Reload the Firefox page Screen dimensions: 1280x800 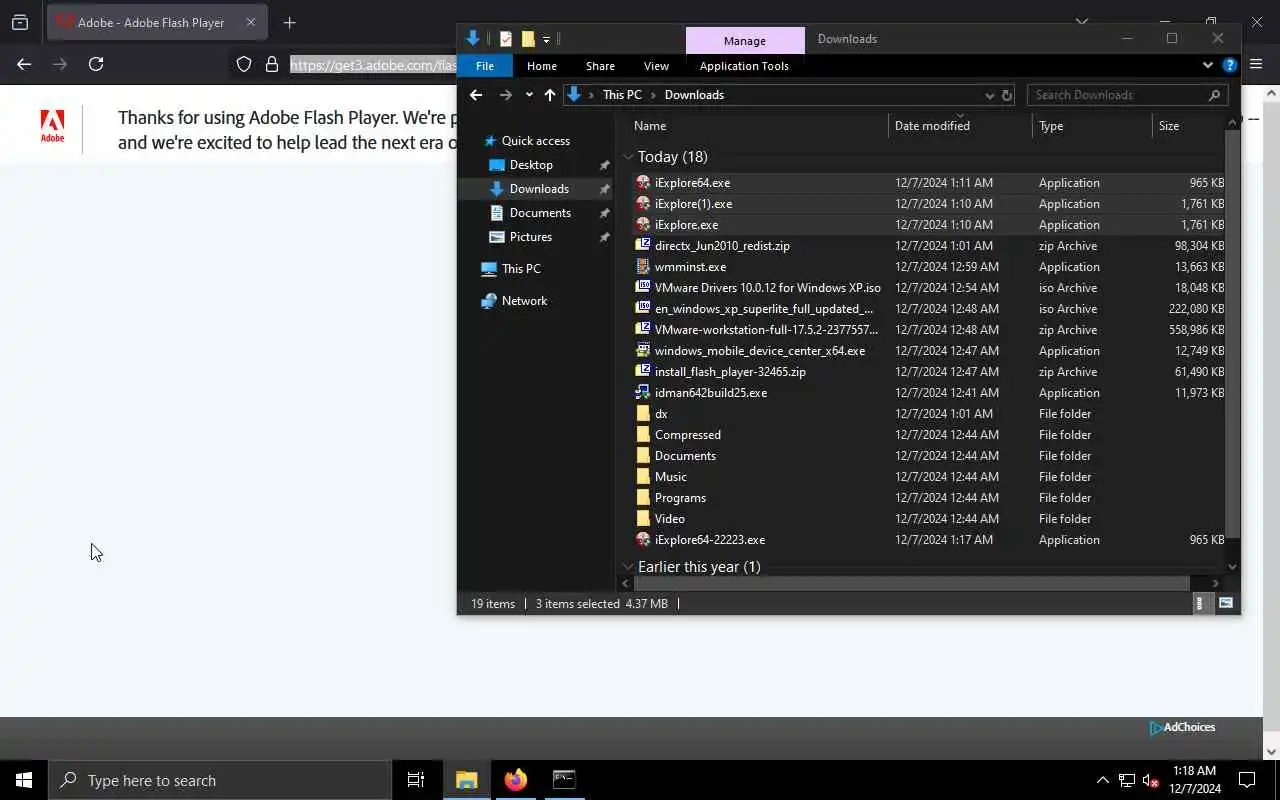coord(96,64)
